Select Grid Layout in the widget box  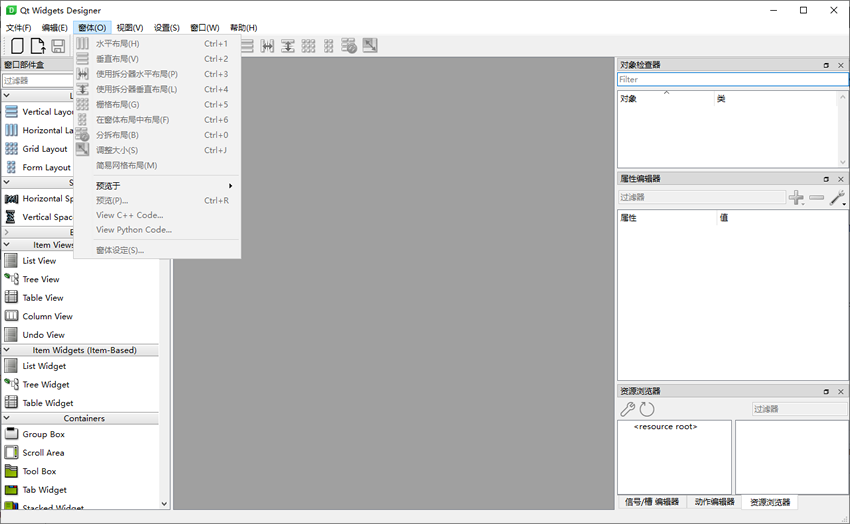36,148
